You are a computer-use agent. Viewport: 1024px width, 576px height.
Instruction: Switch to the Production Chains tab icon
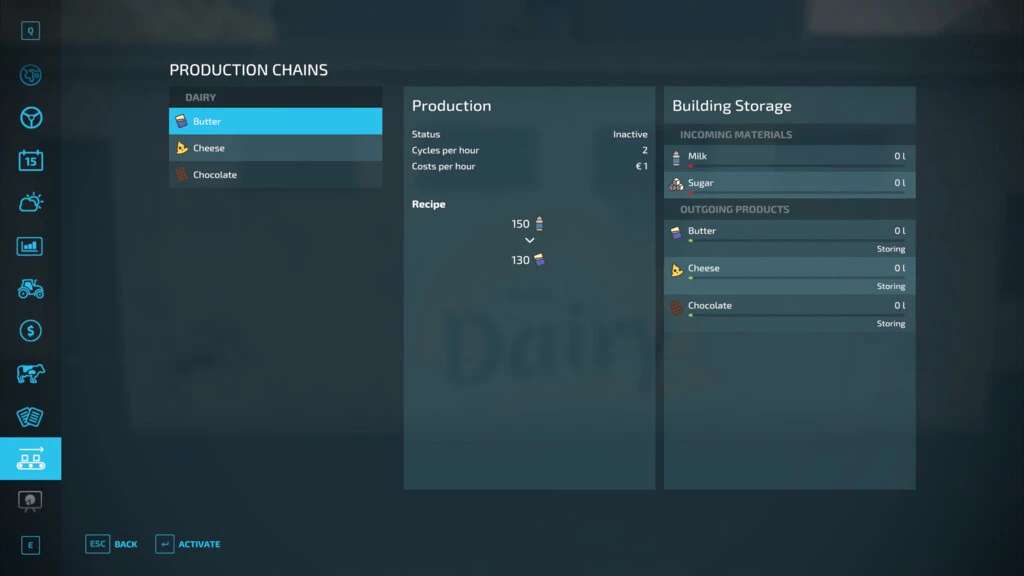point(30,459)
